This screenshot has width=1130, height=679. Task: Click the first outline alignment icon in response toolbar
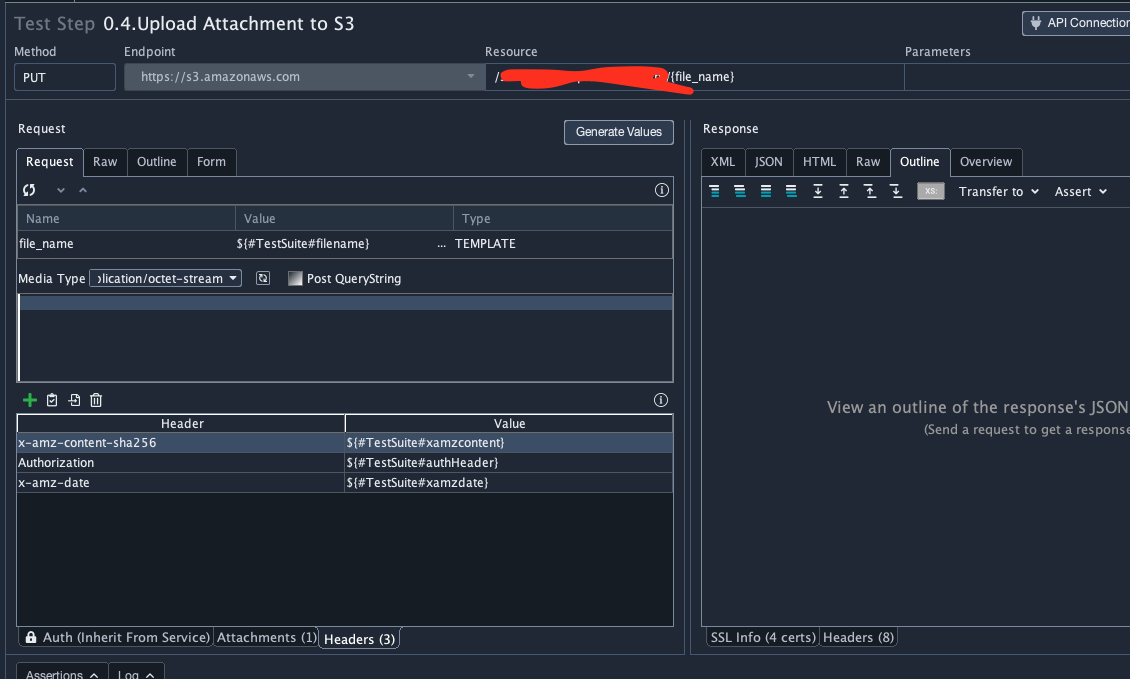click(x=714, y=191)
